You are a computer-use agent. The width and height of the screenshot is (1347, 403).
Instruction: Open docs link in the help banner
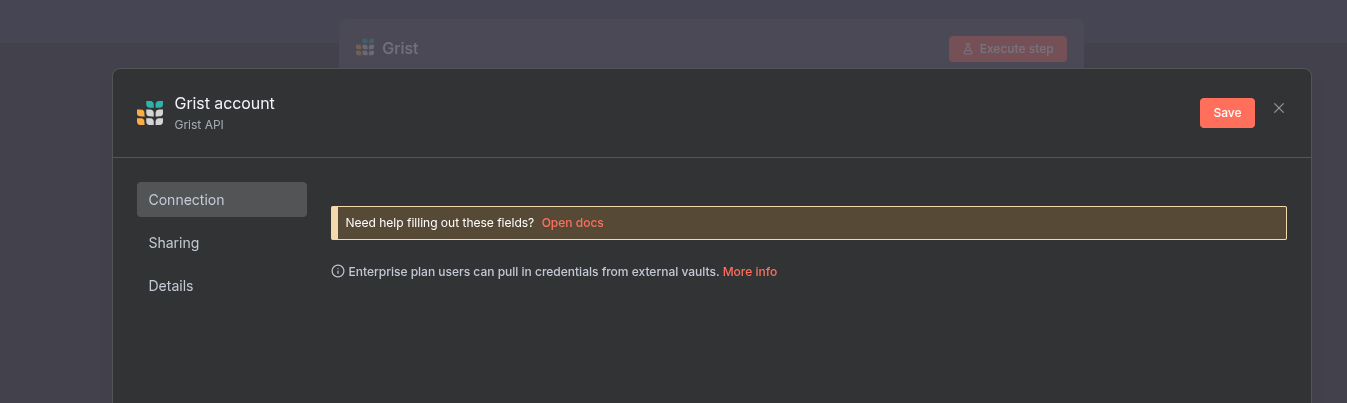[572, 223]
